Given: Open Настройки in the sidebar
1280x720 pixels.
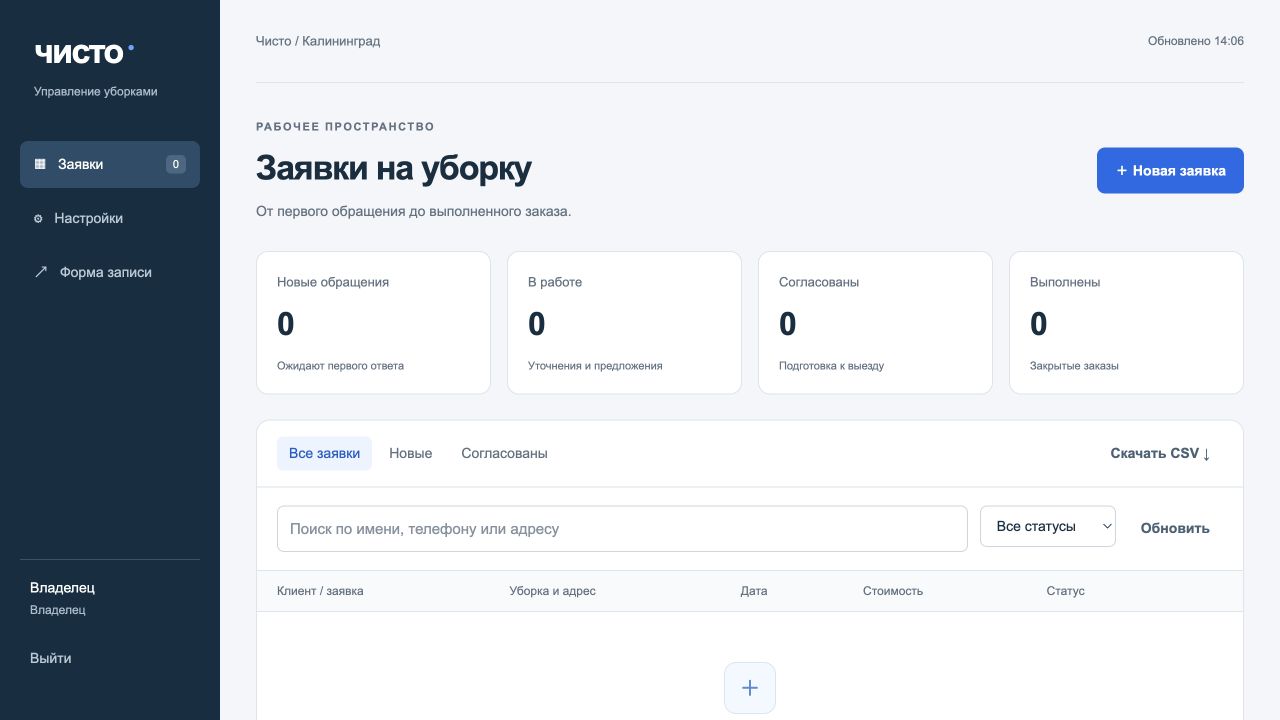Looking at the screenshot, I should click(110, 218).
